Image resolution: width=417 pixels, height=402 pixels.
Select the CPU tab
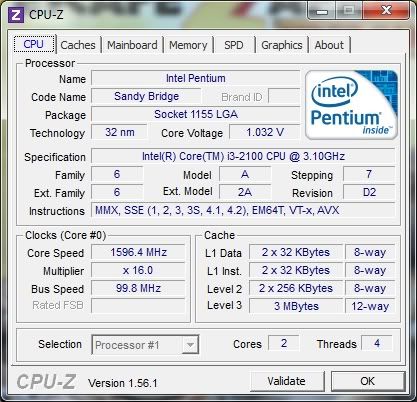(x=34, y=44)
